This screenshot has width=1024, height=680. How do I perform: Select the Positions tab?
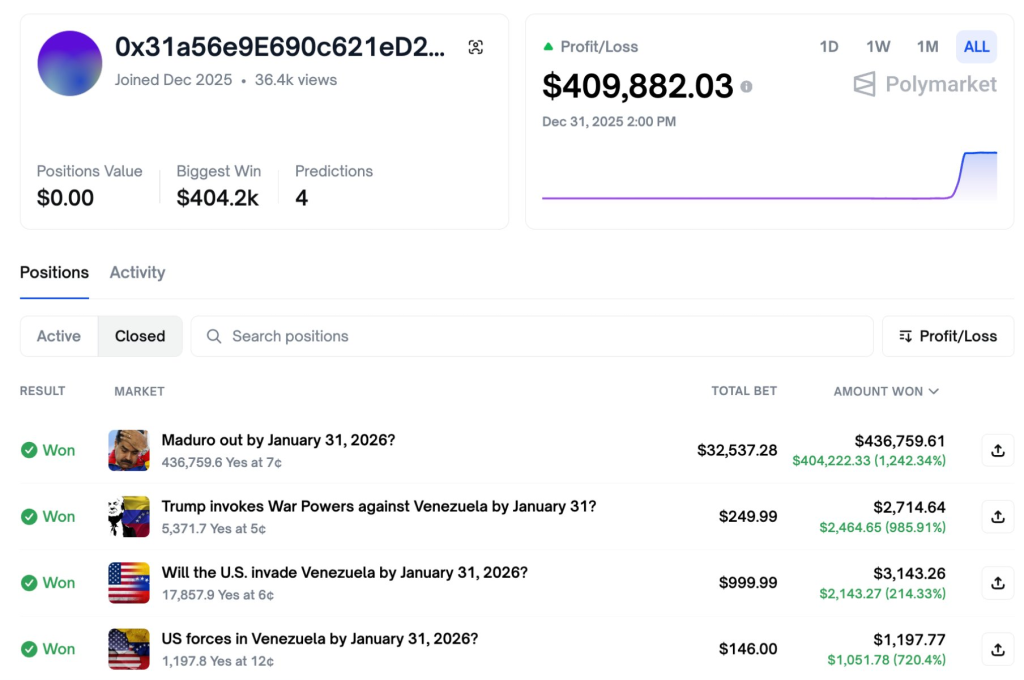click(54, 272)
